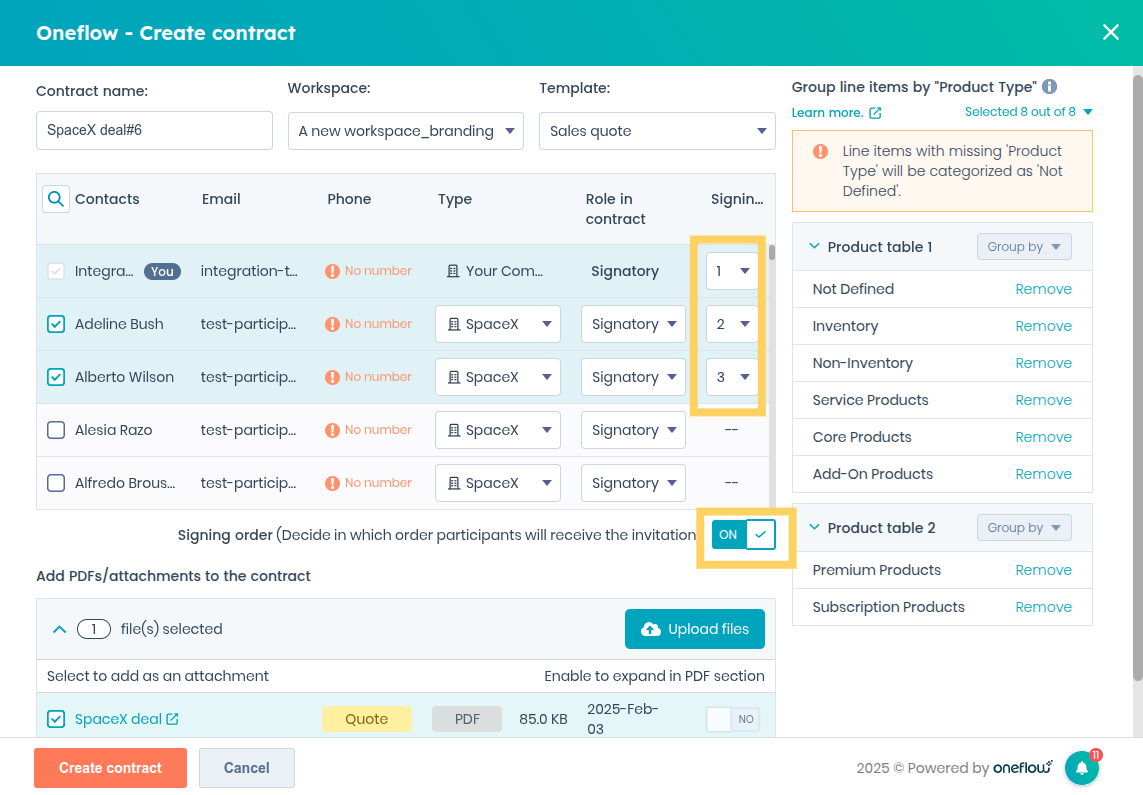Click the file count badge showing 1
This screenshot has width=1143, height=795.
click(x=94, y=629)
